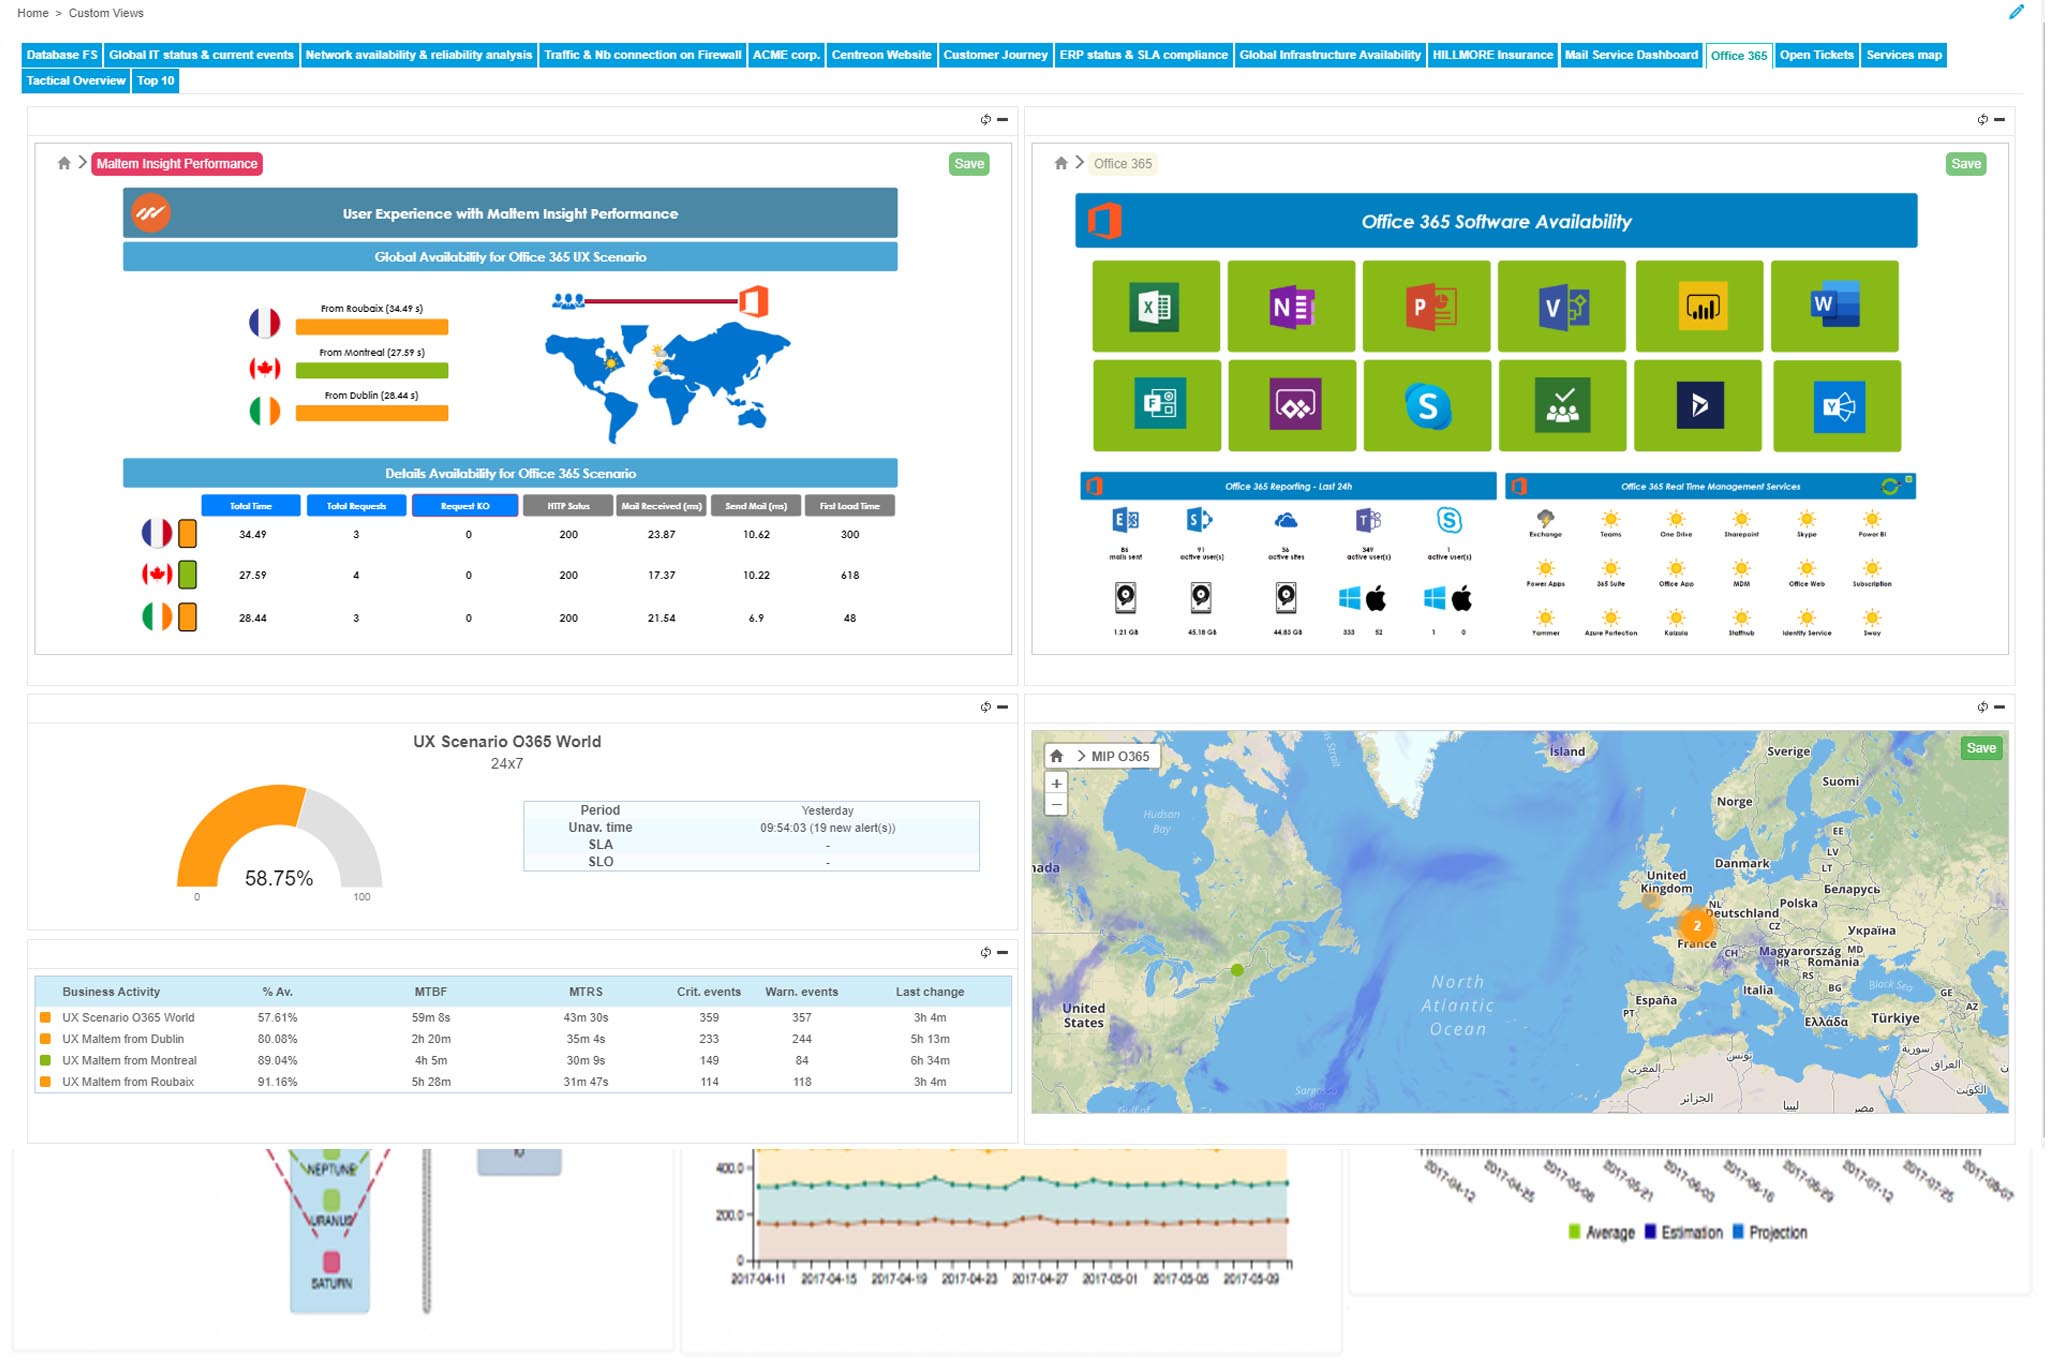The height and width of the screenshot is (1365, 2048).
Task: Click the Exchange storm status icon
Action: pos(1545,518)
